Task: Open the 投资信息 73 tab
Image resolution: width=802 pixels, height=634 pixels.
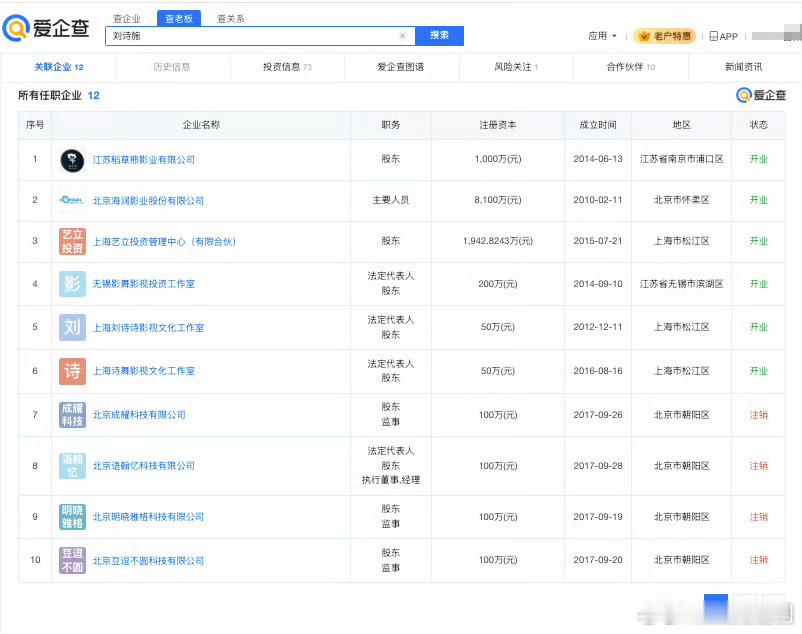Action: pyautogui.click(x=287, y=67)
